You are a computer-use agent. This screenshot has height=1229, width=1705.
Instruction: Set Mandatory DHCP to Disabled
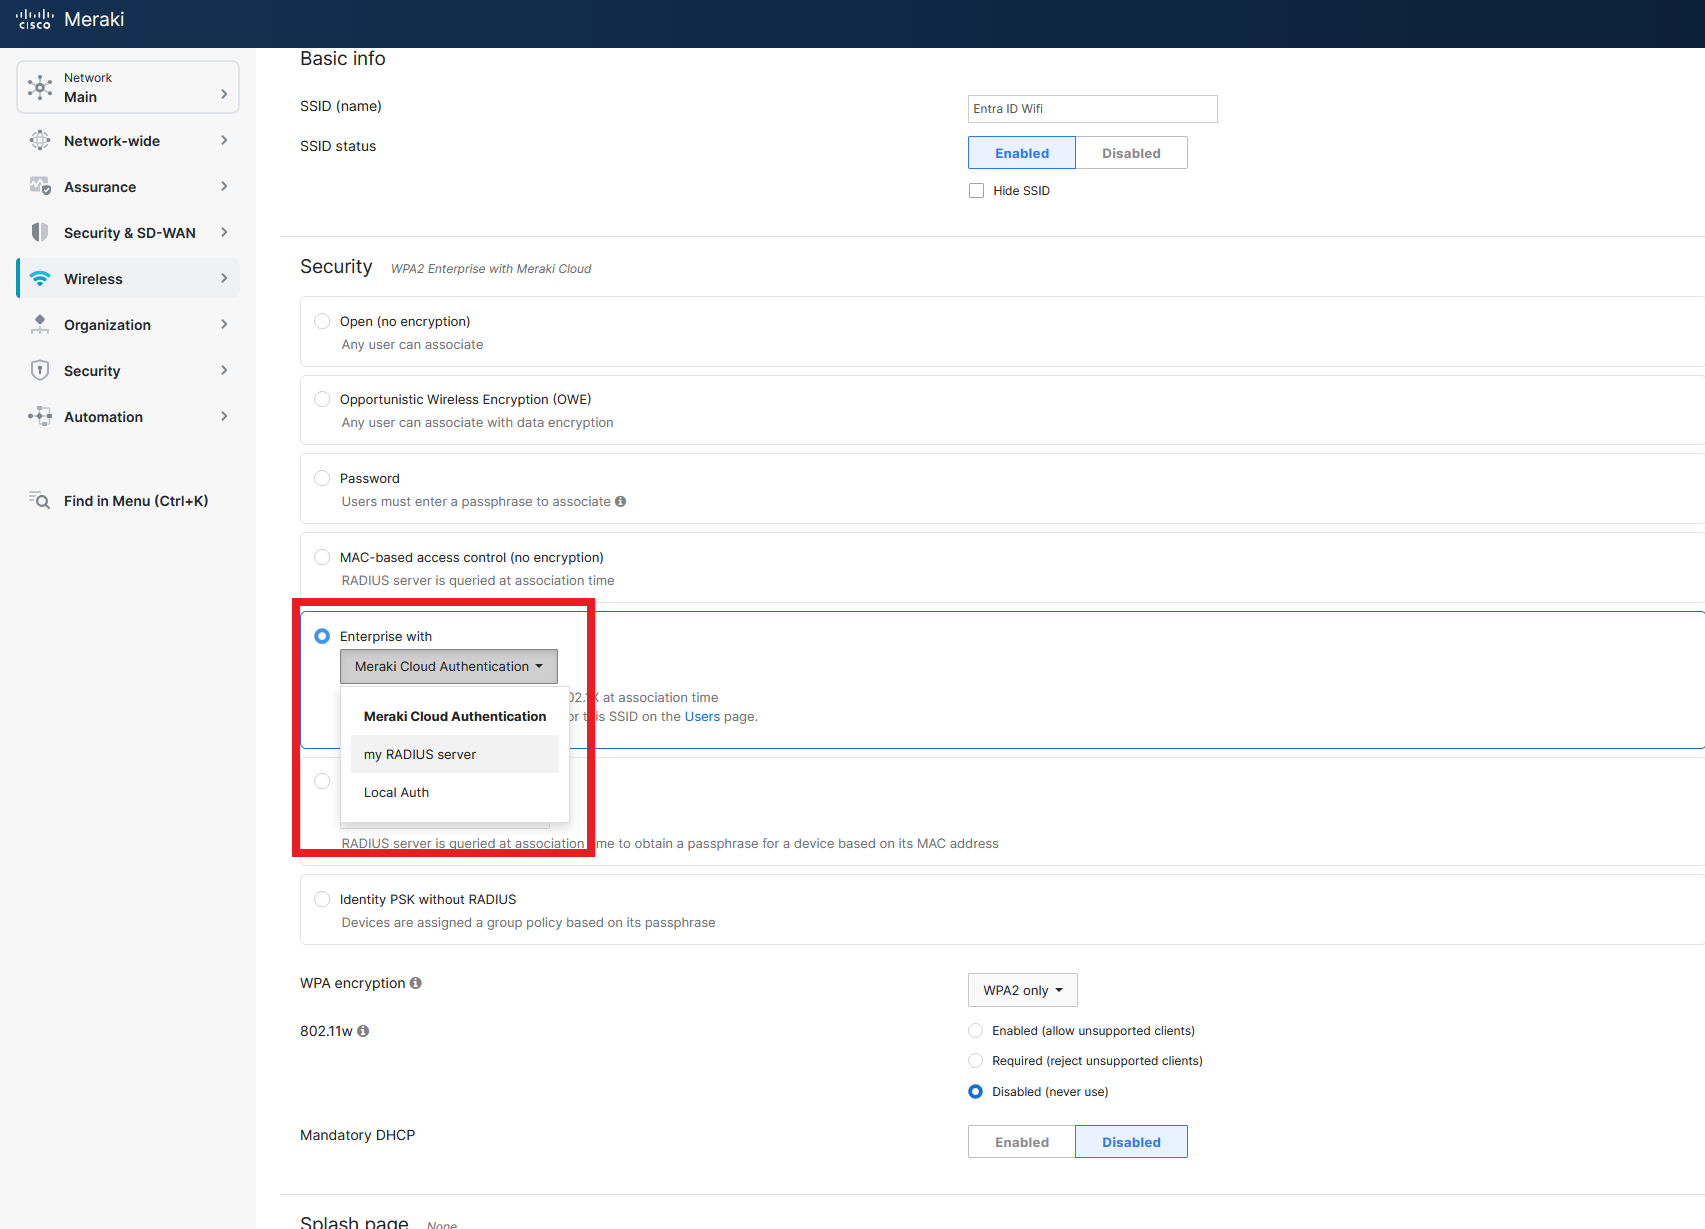1132,1142
